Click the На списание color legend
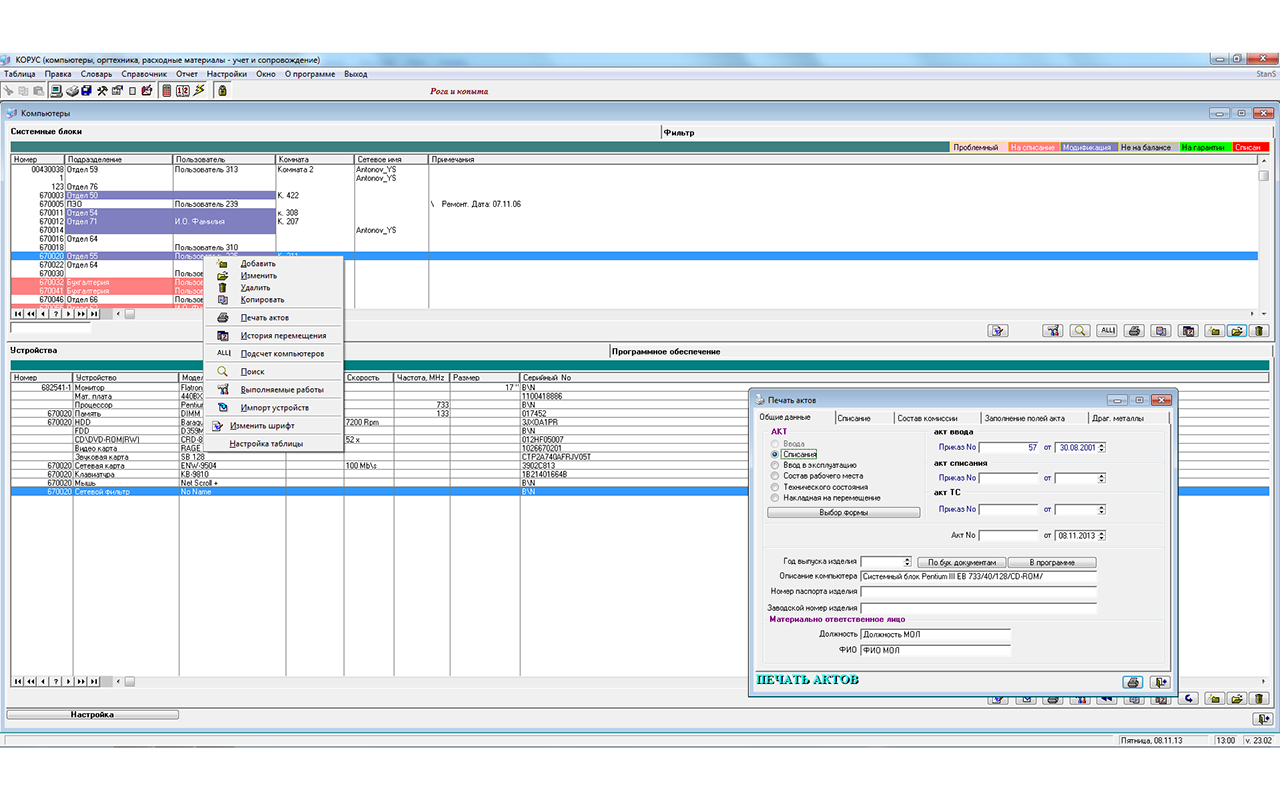This screenshot has width=1280, height=800. (1033, 147)
